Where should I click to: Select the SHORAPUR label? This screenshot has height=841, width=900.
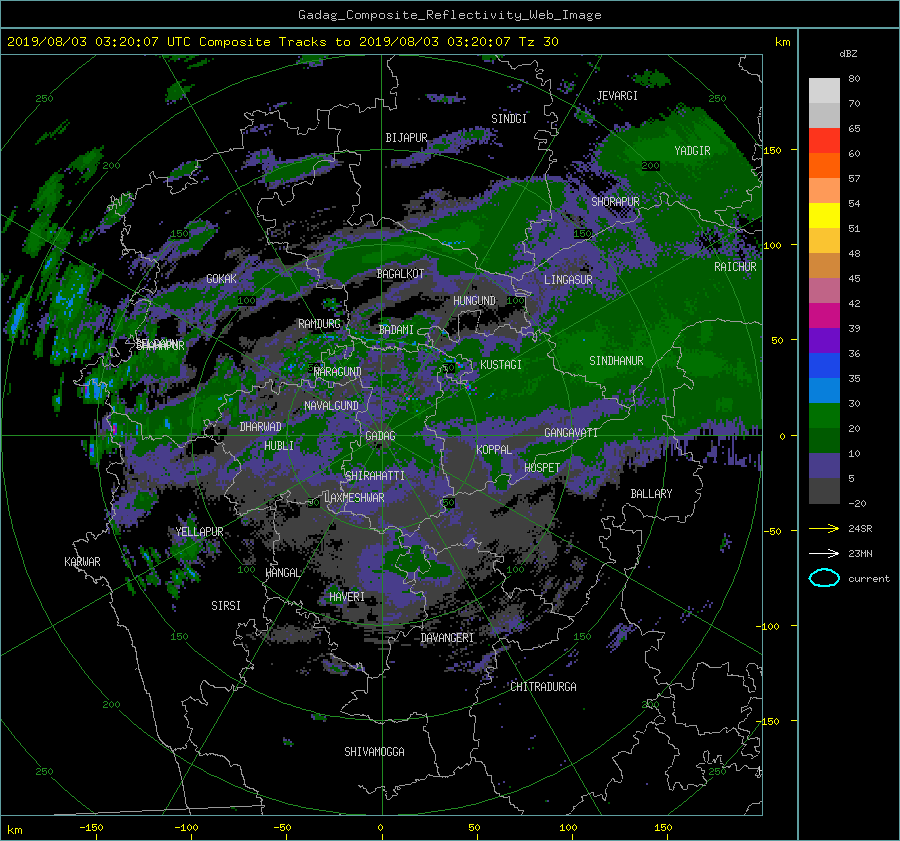[615, 202]
